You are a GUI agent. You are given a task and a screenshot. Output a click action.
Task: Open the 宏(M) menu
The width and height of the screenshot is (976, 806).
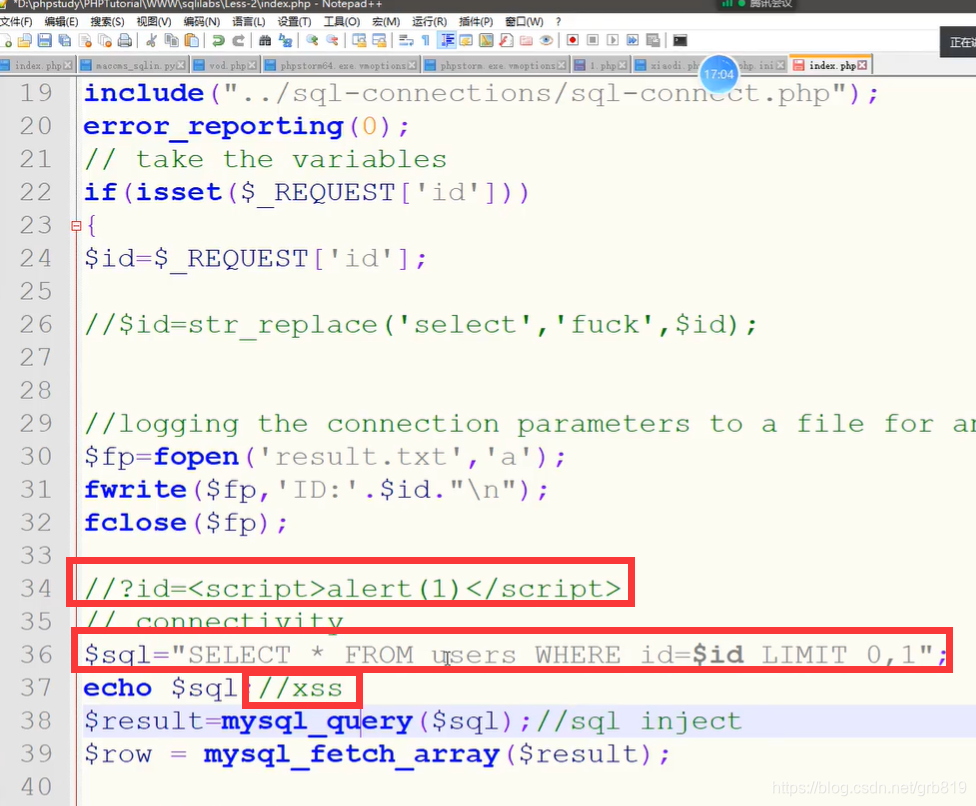click(386, 22)
